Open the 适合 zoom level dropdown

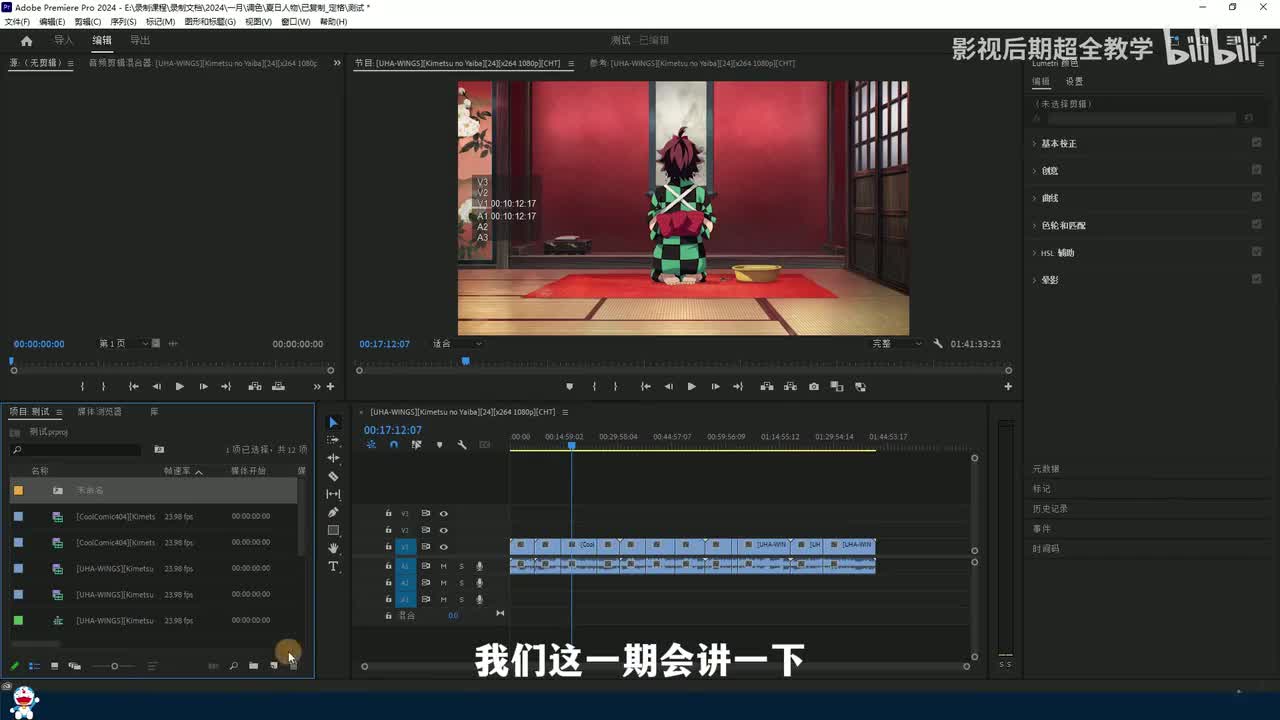coord(457,344)
